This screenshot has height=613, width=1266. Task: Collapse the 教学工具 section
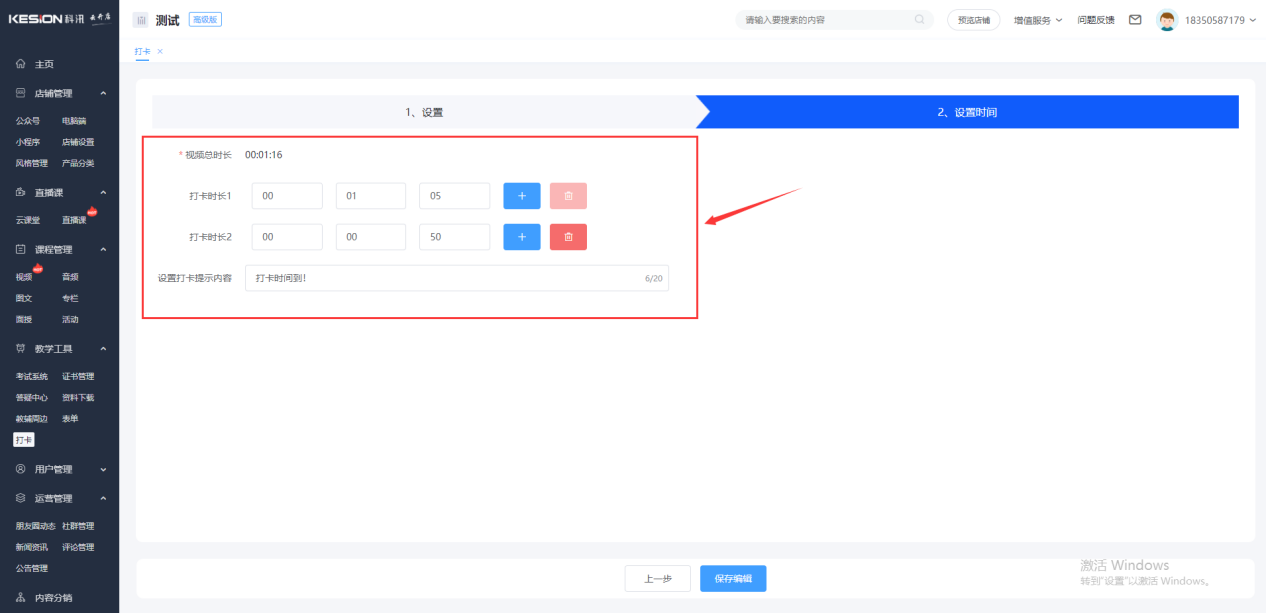point(103,349)
